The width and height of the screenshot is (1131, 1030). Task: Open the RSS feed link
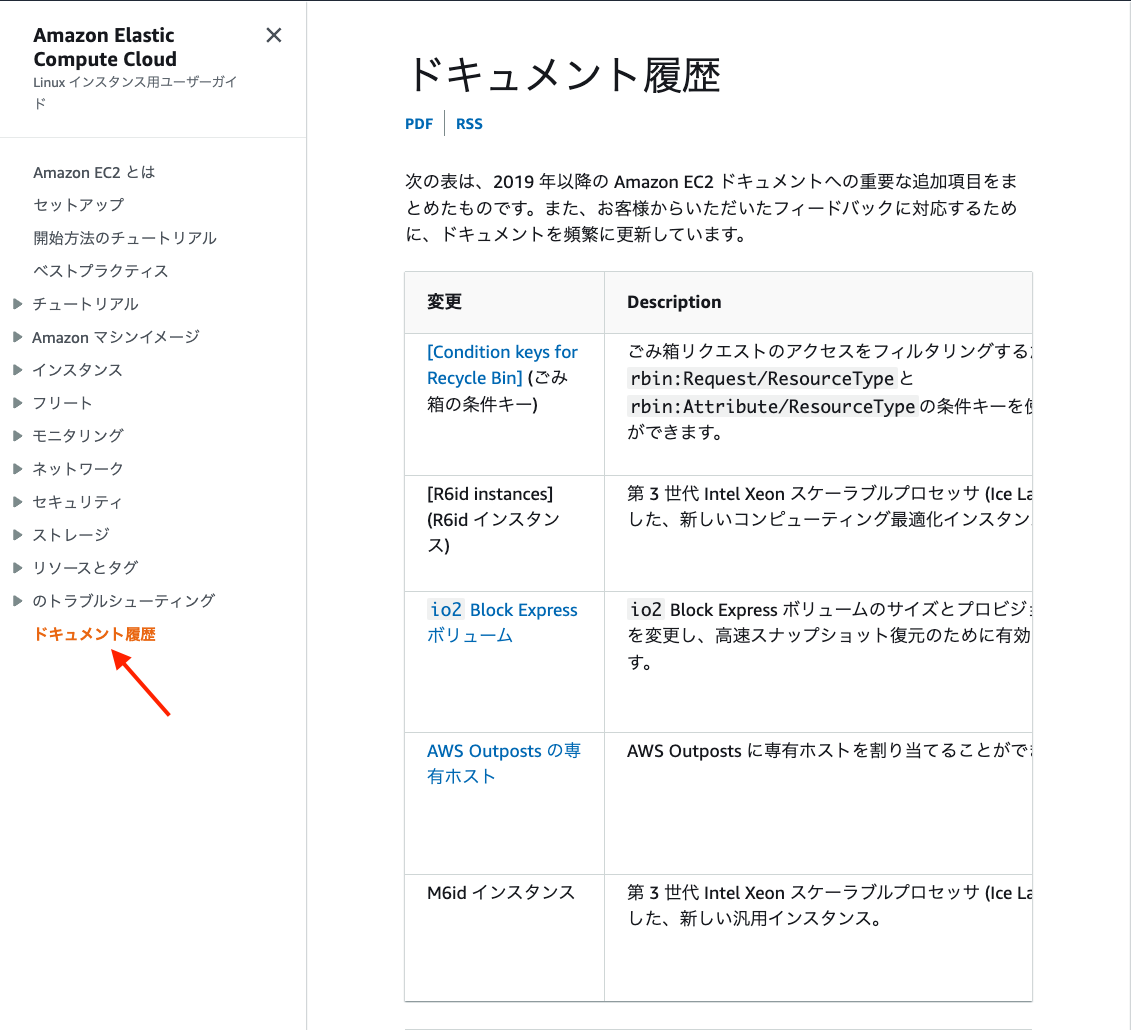click(469, 124)
